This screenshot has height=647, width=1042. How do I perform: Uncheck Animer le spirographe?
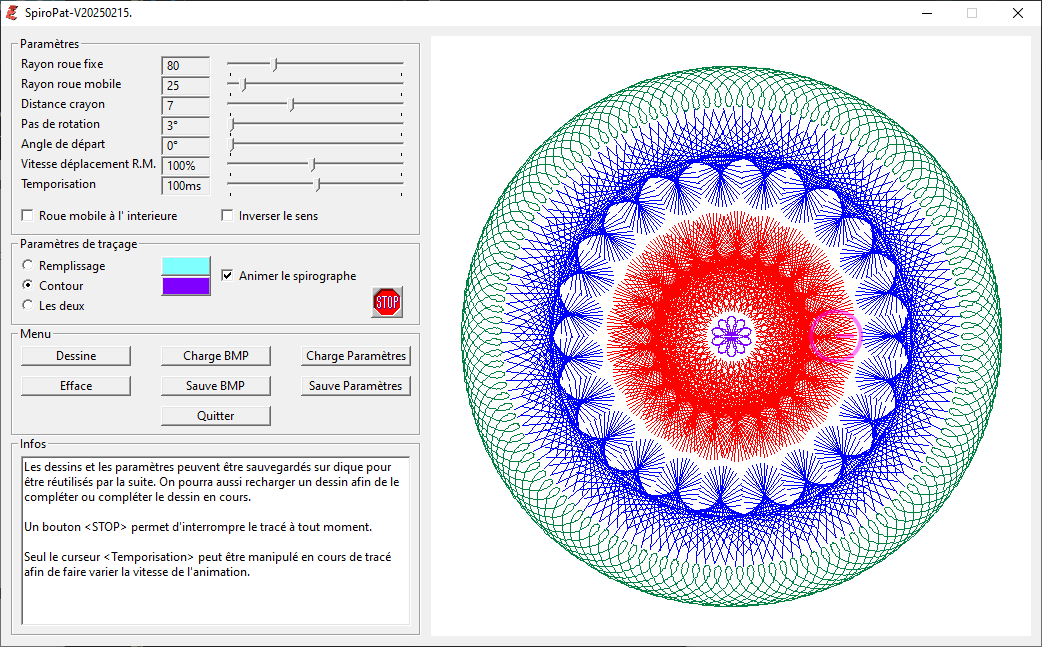point(228,276)
